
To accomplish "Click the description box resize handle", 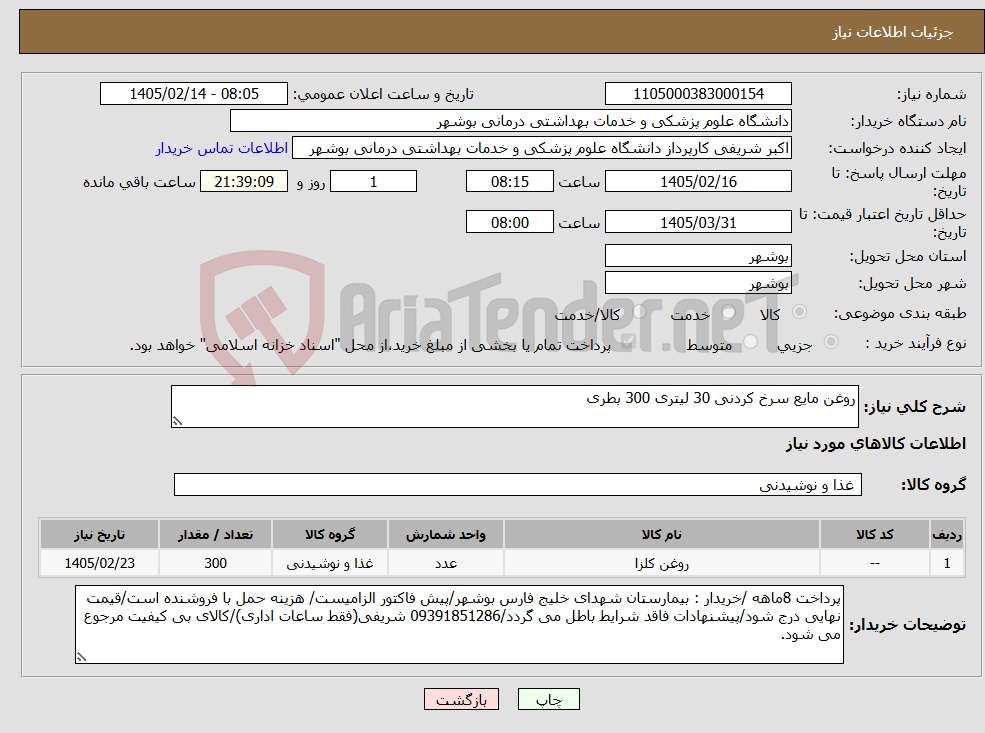I will tap(177, 421).
